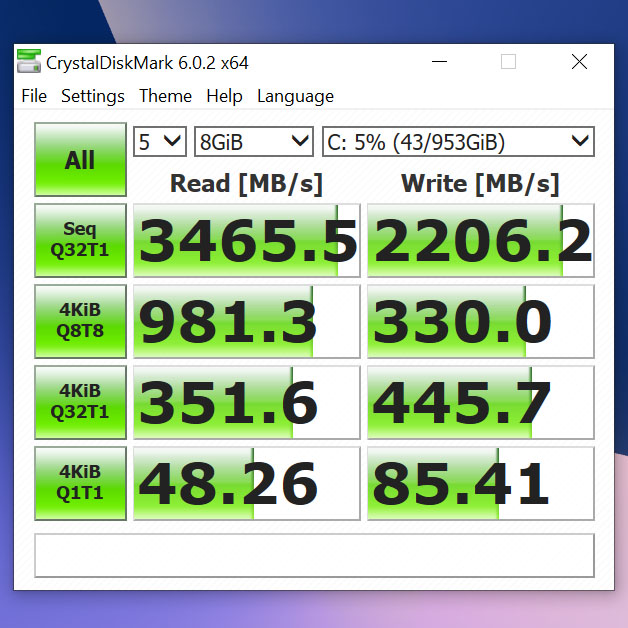Click the Read [MB/s] column header

[x=246, y=184]
